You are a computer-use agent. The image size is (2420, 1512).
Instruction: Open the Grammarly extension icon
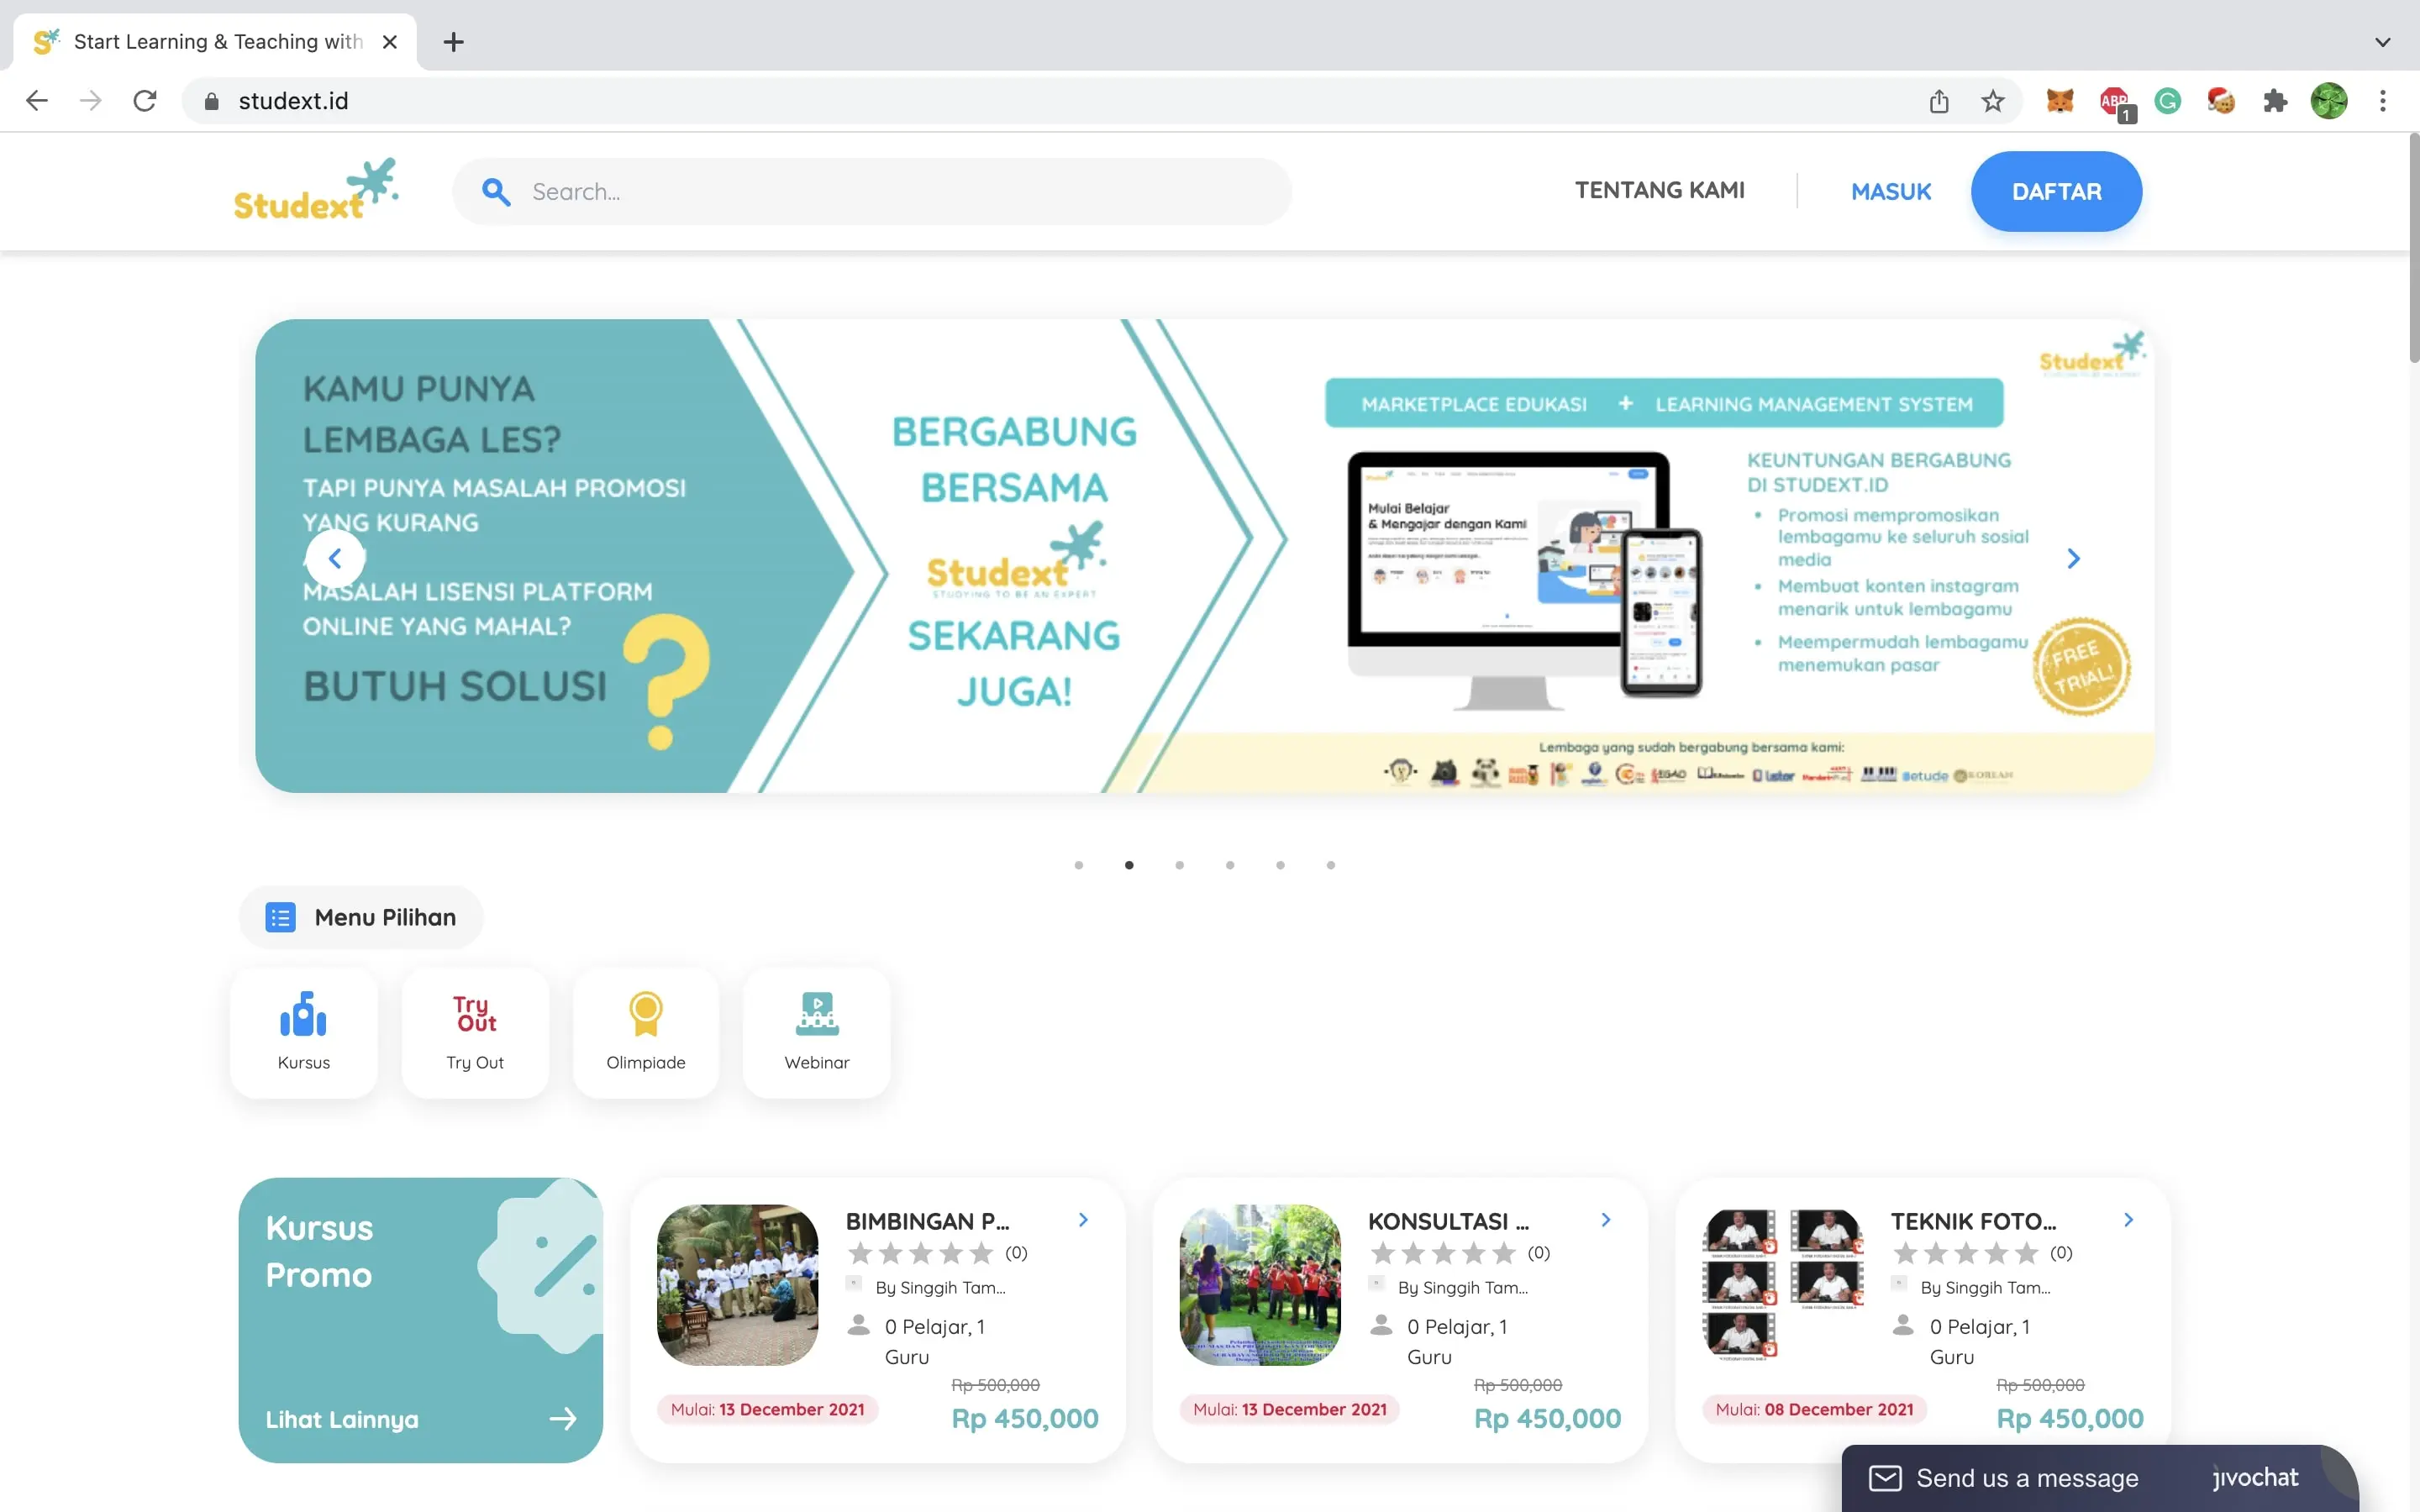point(2168,100)
